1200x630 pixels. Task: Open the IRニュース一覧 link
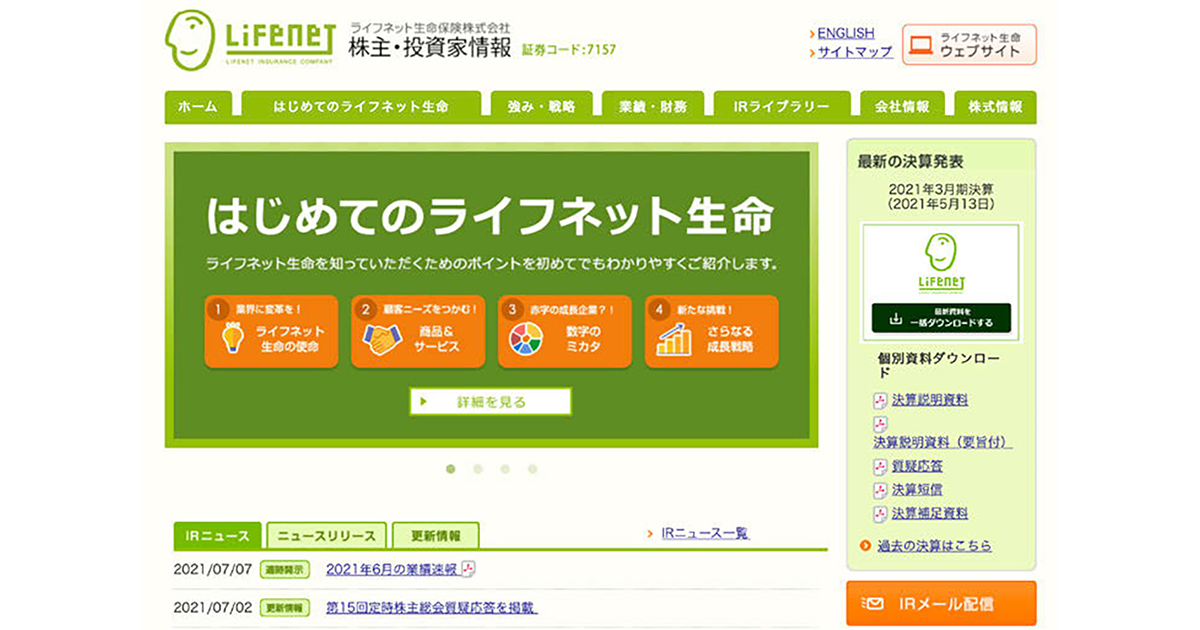click(704, 534)
